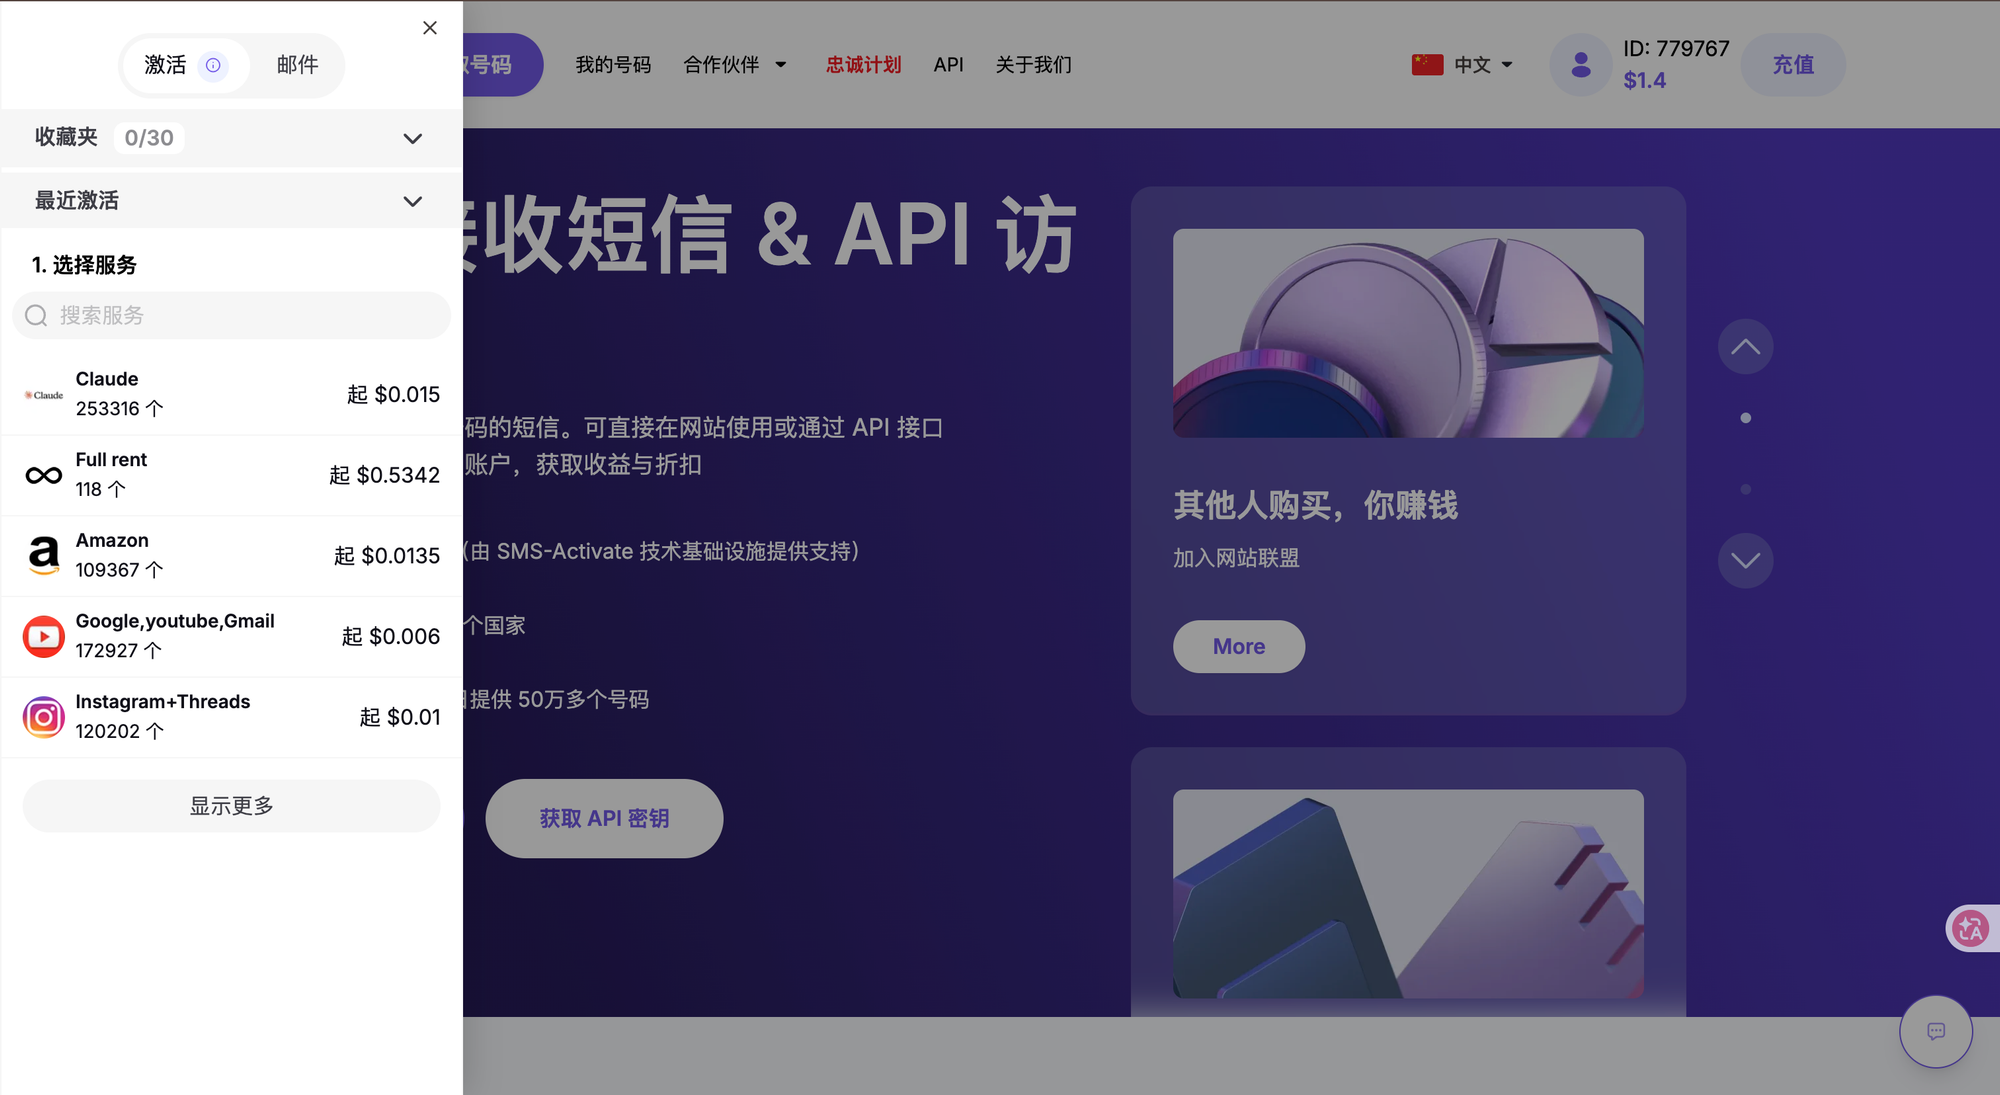
Task: Choose the Instagram+Threads icon
Action: pyautogui.click(x=44, y=717)
